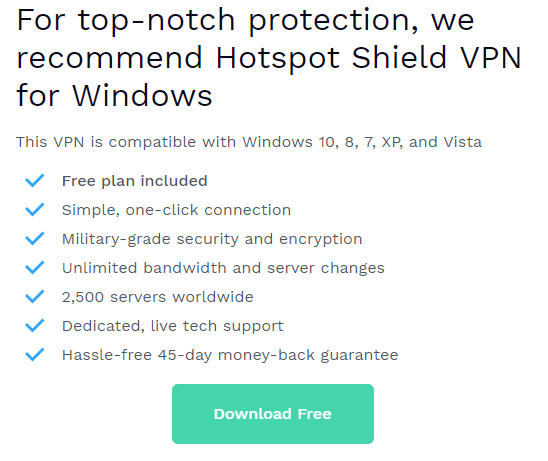Click the words 'for Windows' in heading
Viewport: 548px width, 461px height.
(x=114, y=95)
